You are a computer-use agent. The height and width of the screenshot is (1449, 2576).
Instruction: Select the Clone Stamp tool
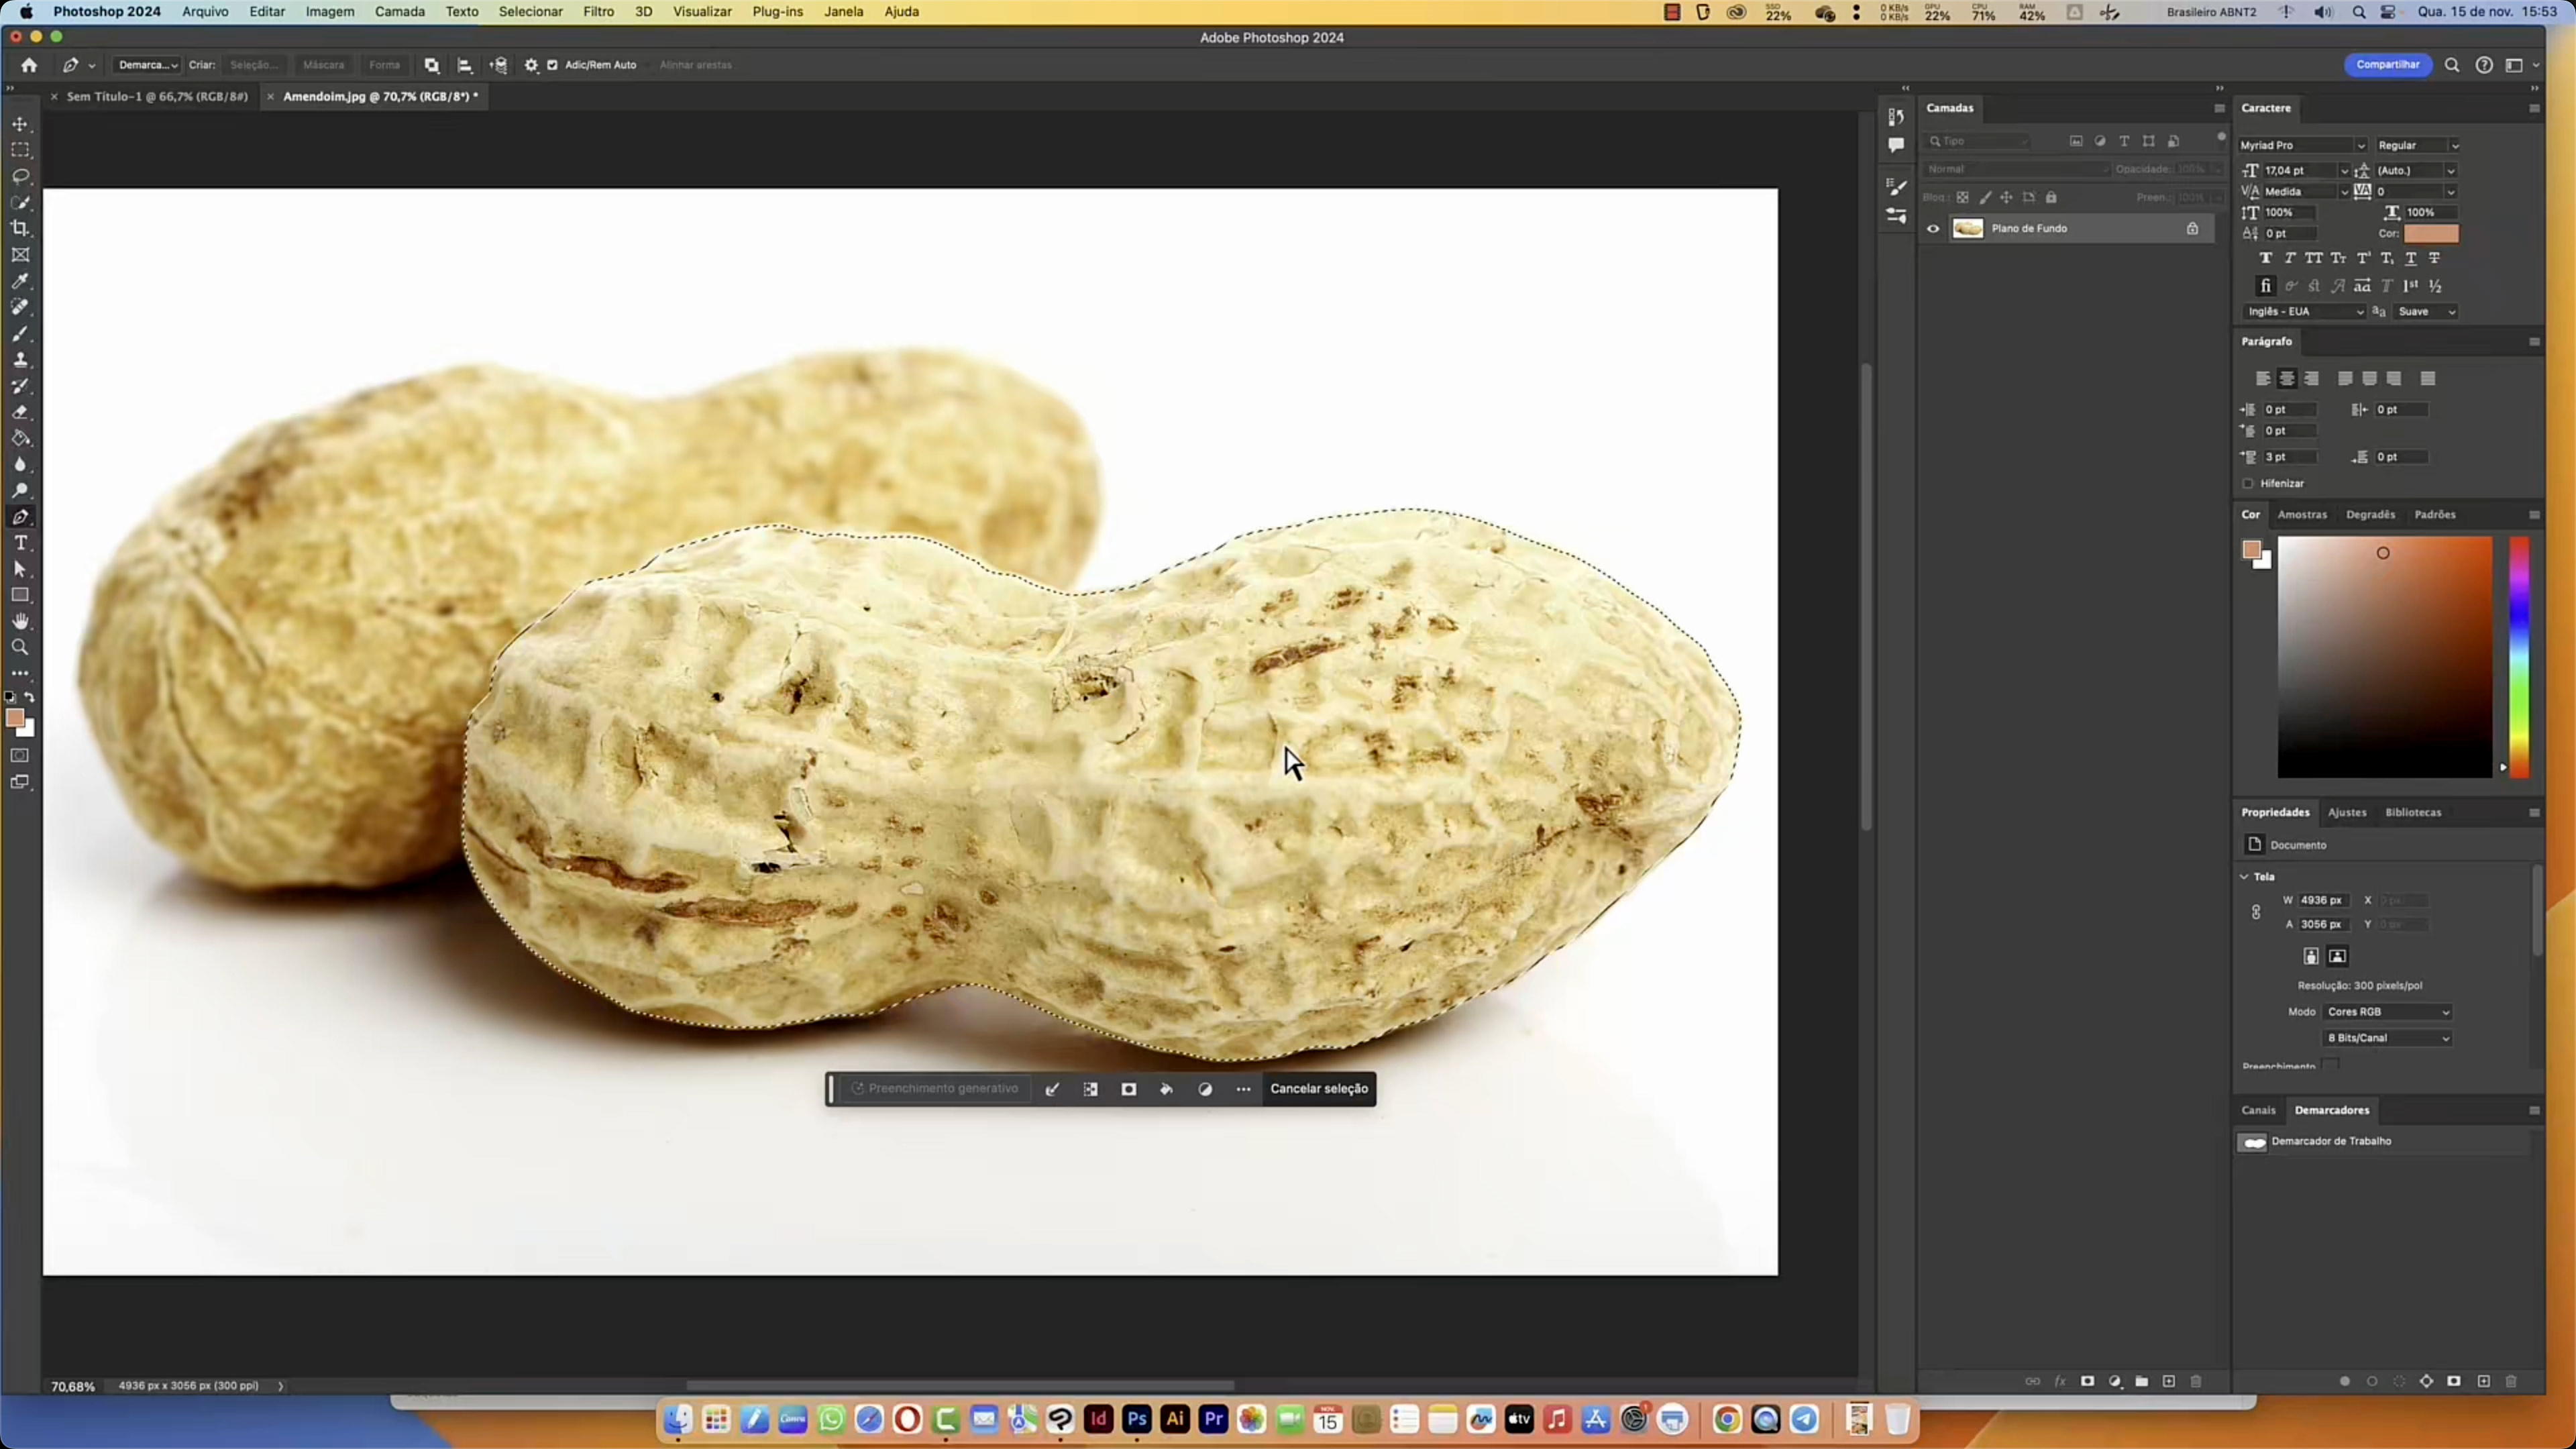pos(20,360)
